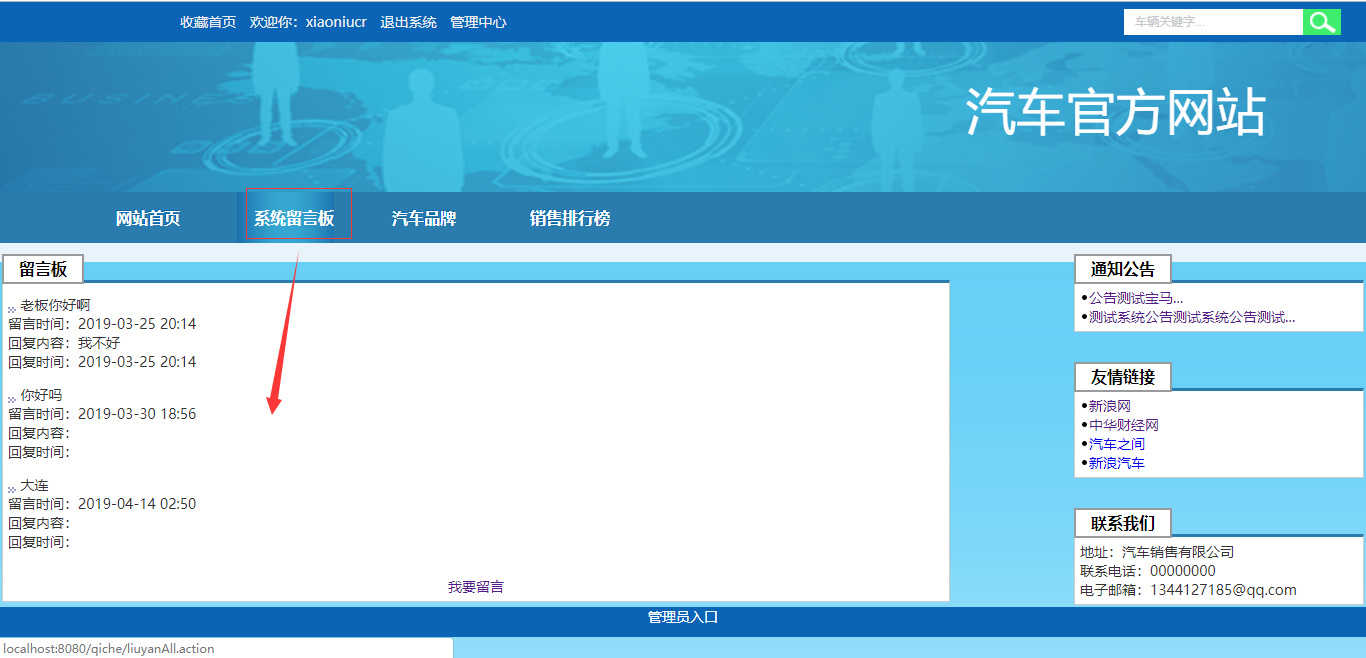This screenshot has width=1366, height=658.
Task: Click the 留言板 section header
Action: pos(43,269)
